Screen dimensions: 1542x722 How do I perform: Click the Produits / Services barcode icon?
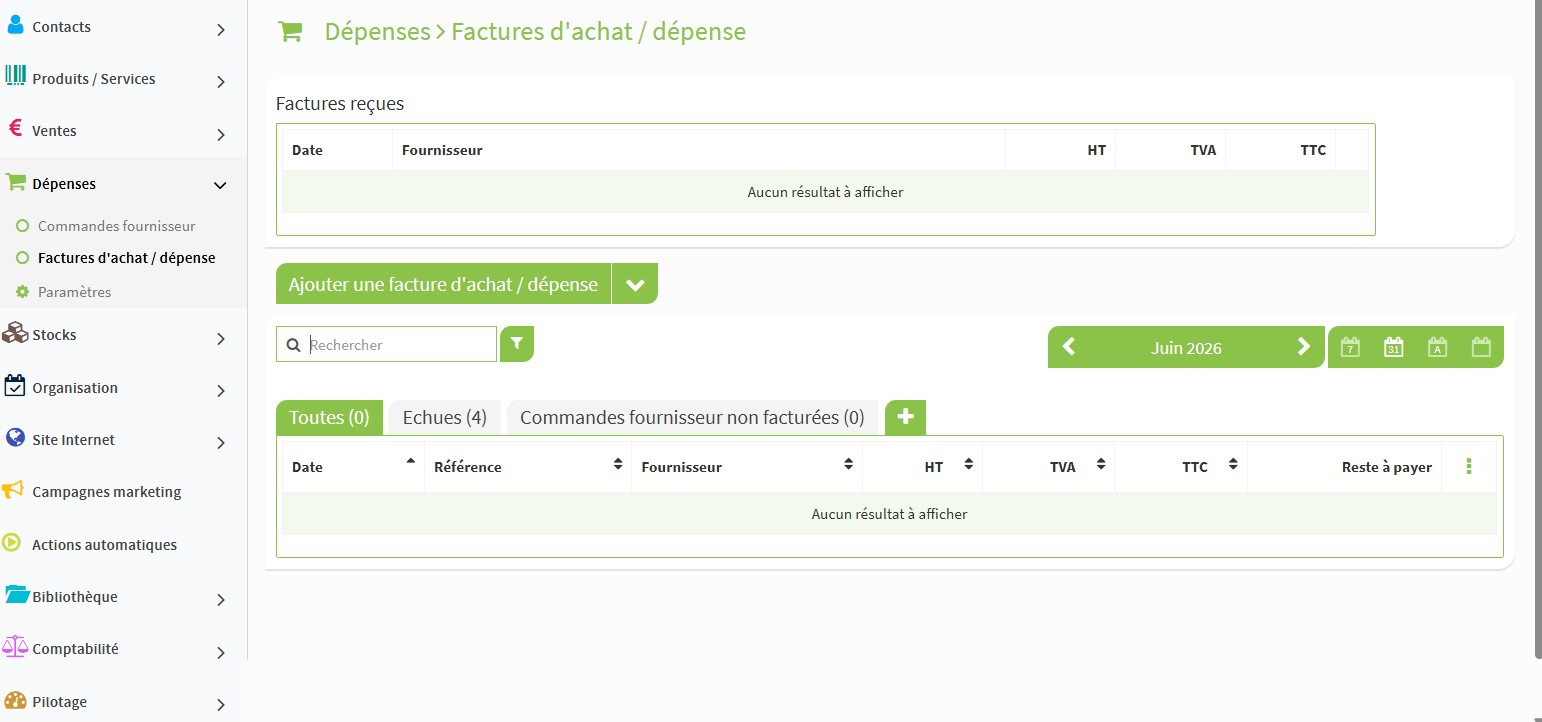pyautogui.click(x=15, y=76)
